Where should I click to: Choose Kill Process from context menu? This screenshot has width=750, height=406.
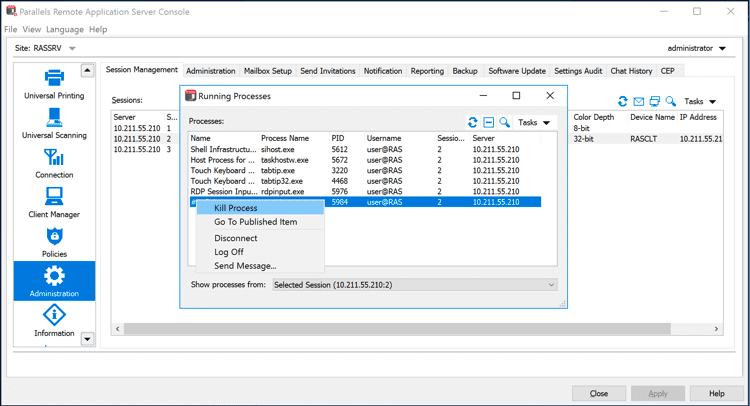click(260, 208)
